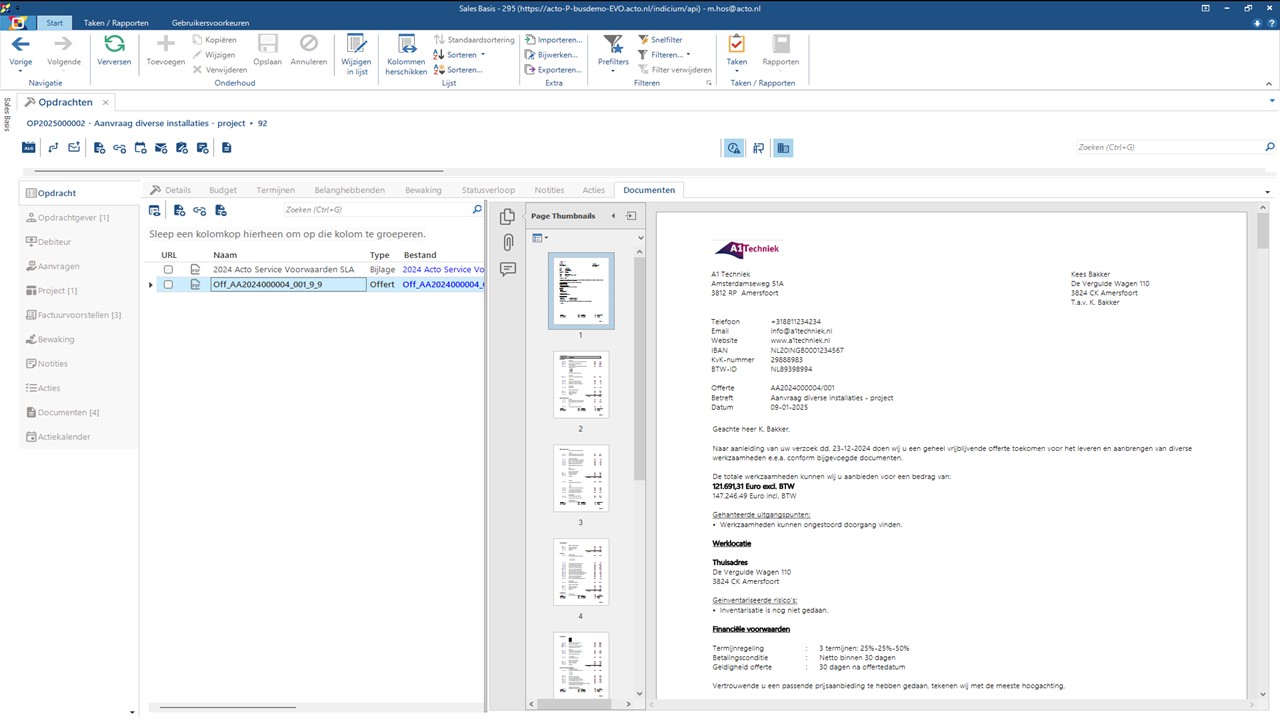Switch to the Statusverloop tab
The height and width of the screenshot is (720, 1280).
pyautogui.click(x=488, y=190)
